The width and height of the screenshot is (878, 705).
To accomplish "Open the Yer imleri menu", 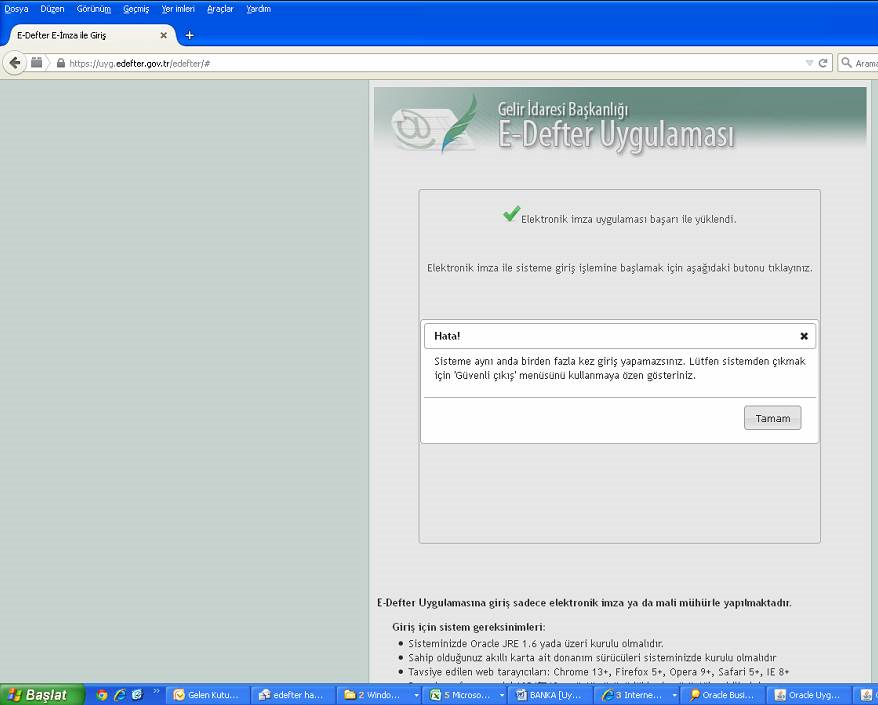I will pos(178,9).
